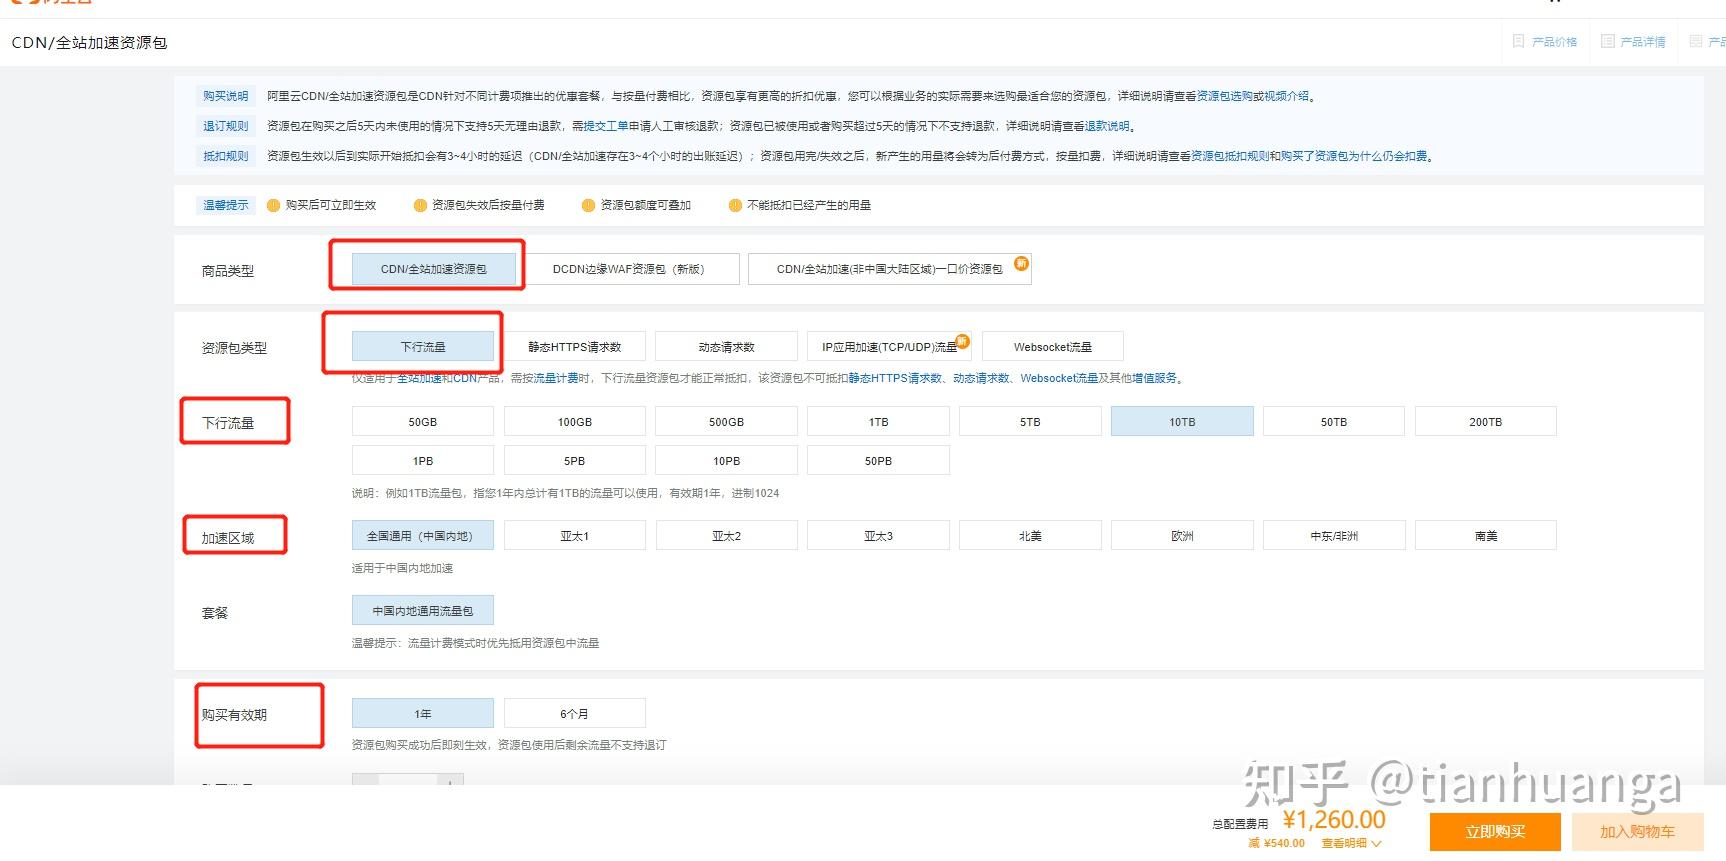
Task: Select 北美 acceleration region
Action: [x=1030, y=536]
